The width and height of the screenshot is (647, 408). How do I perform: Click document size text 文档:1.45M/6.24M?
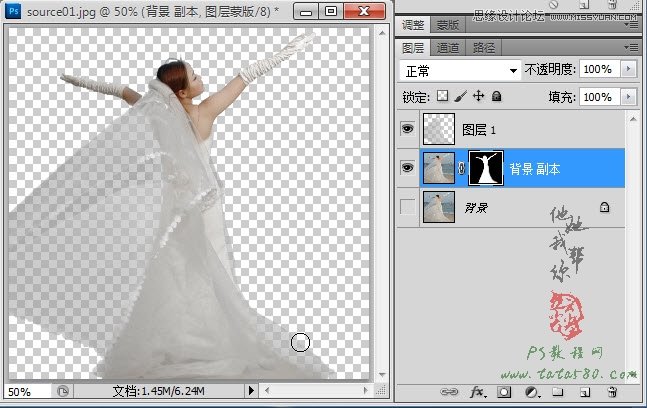[158, 391]
